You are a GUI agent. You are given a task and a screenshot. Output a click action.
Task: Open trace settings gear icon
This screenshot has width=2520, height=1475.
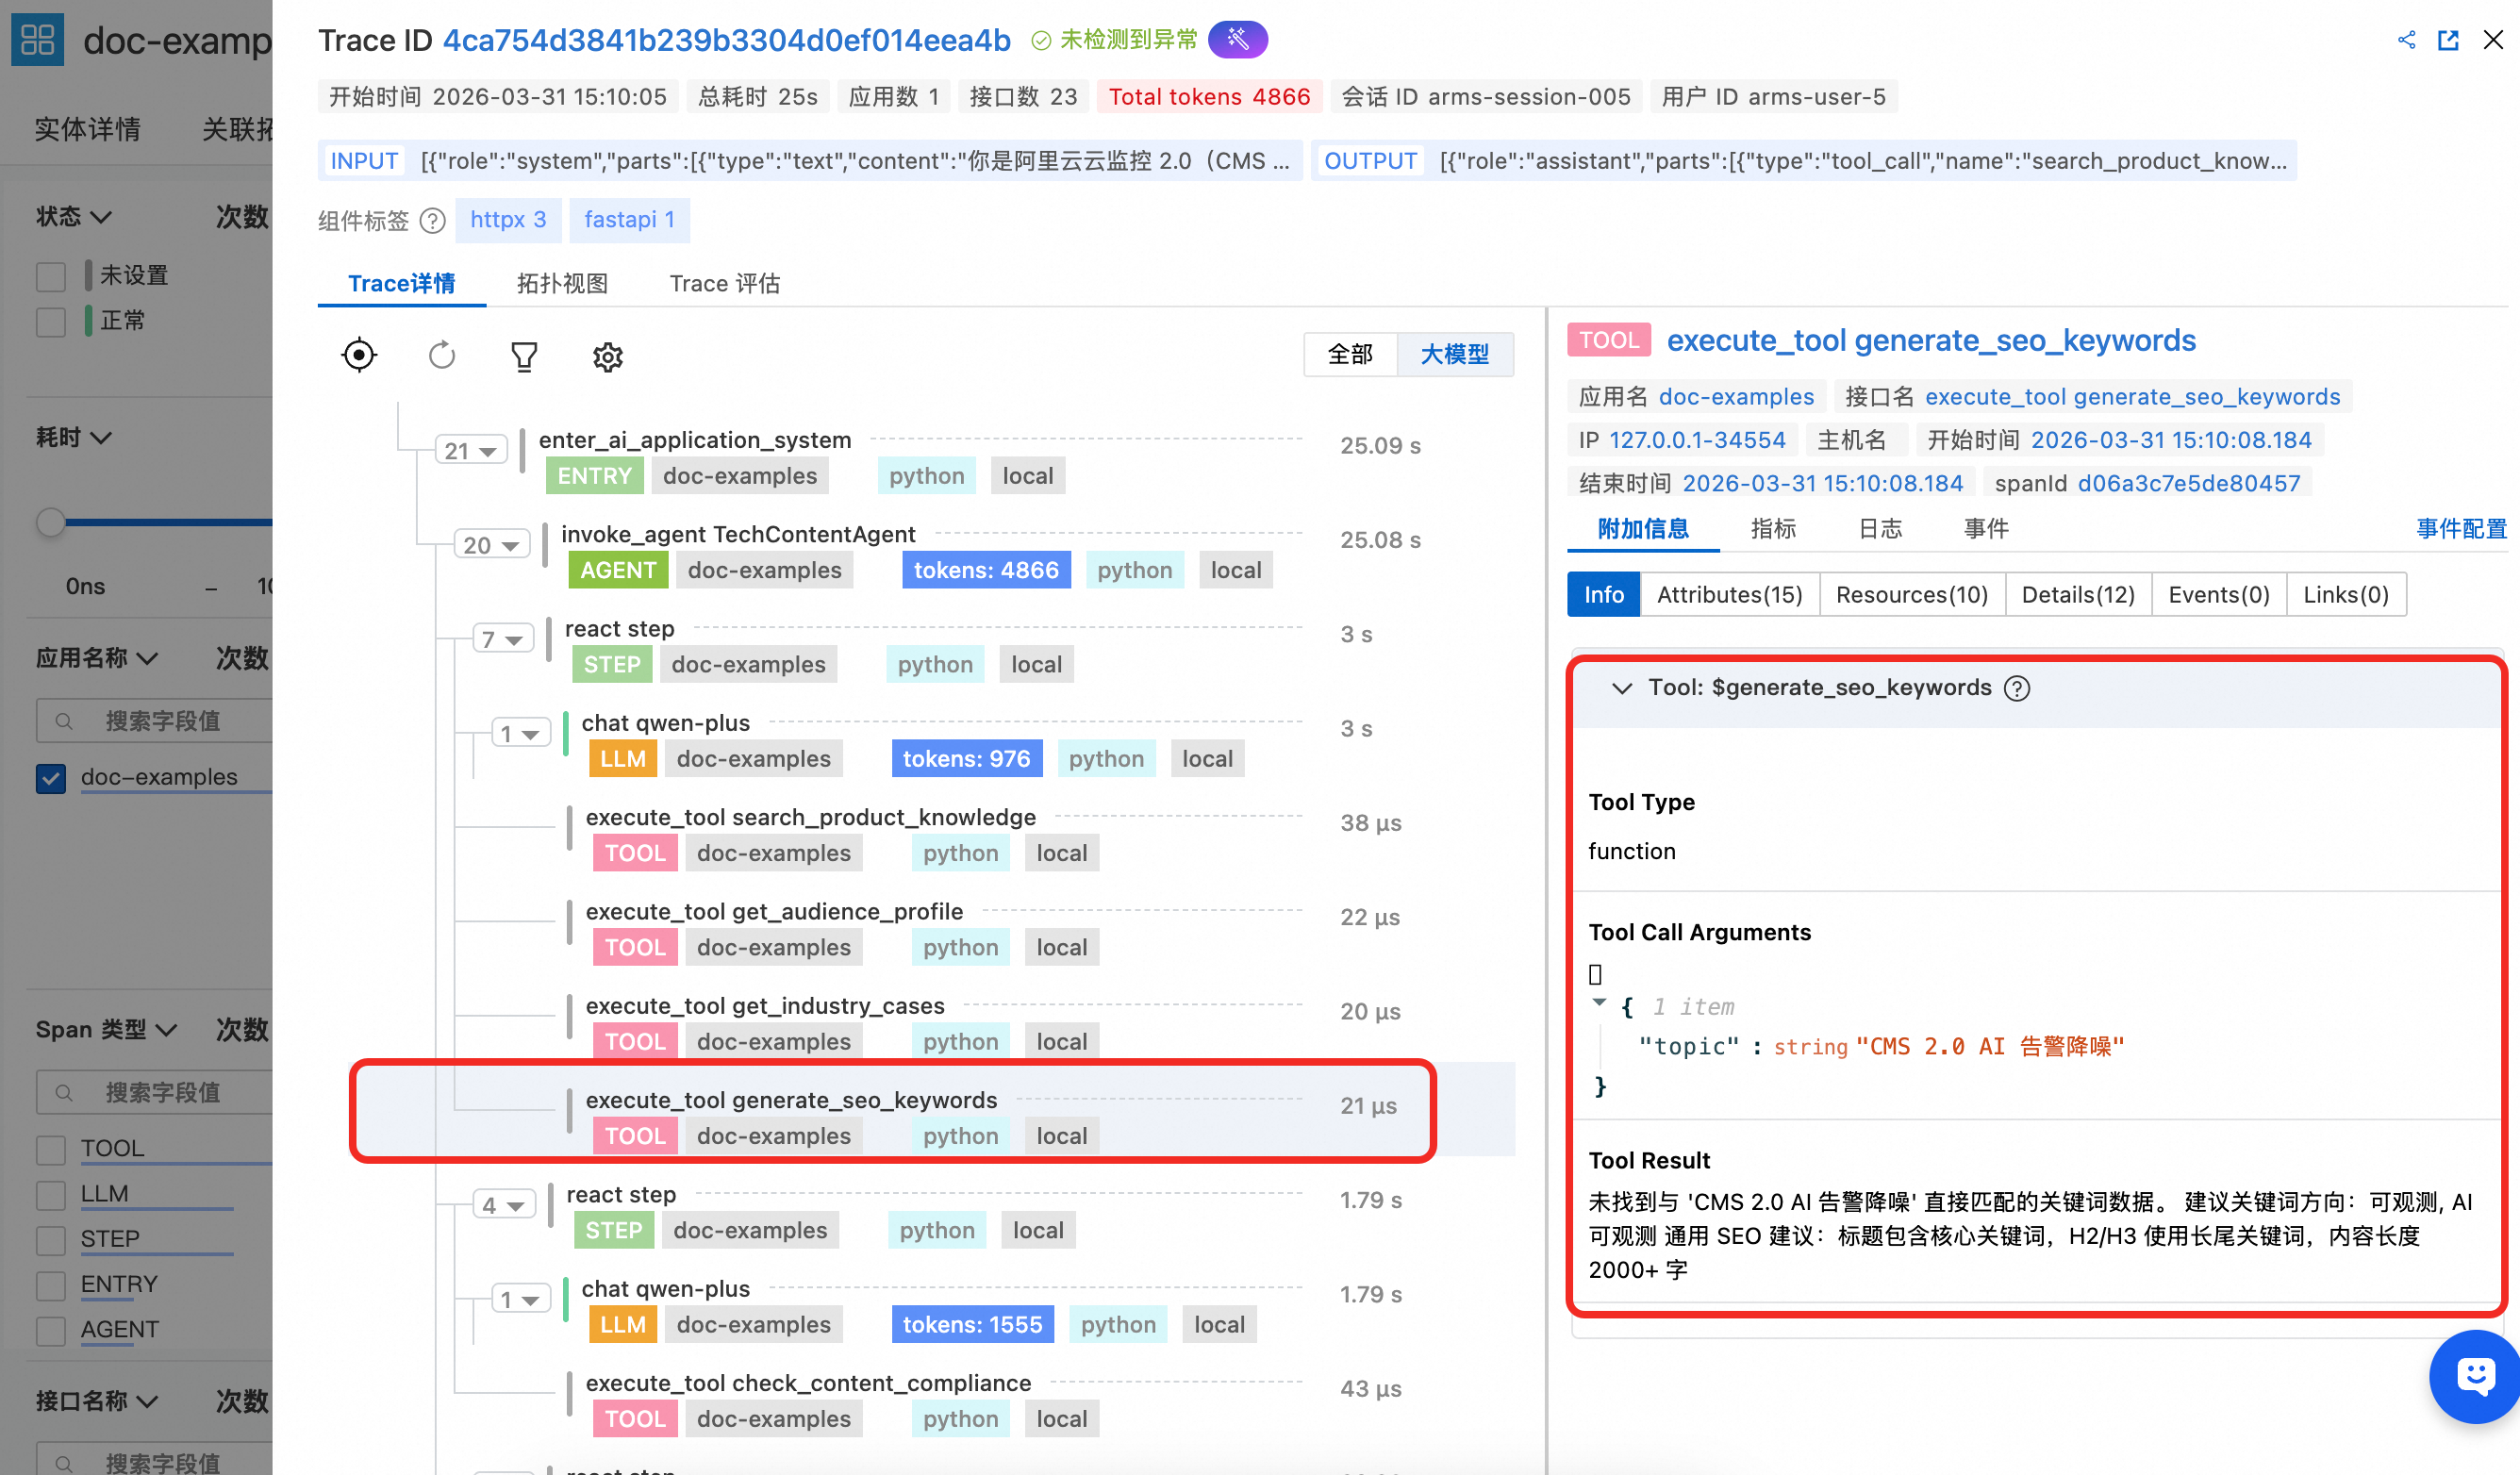point(607,356)
